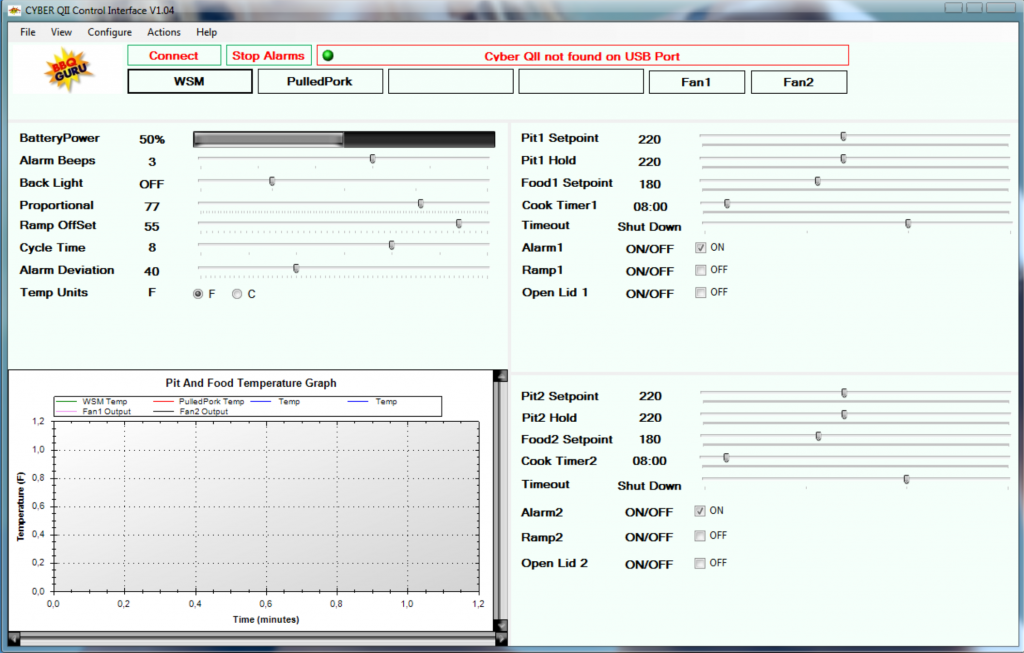The image size is (1024, 653).
Task: Click the Cook Timer2 '08:00' value
Action: [x=650, y=461]
